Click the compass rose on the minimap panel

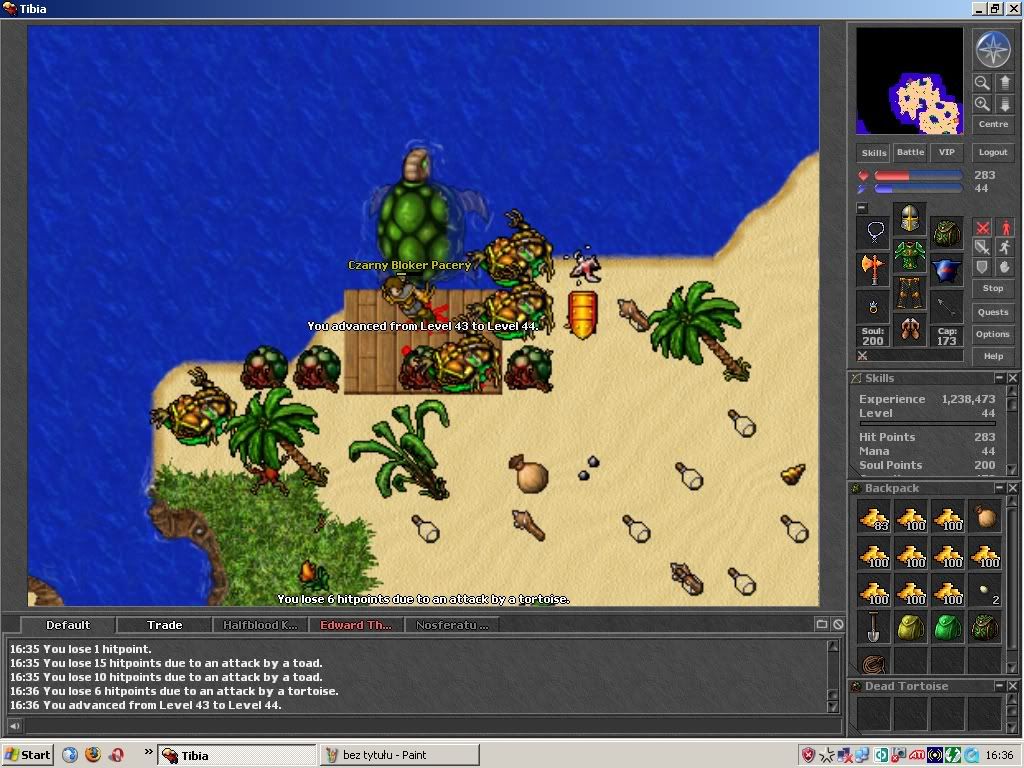(x=993, y=50)
